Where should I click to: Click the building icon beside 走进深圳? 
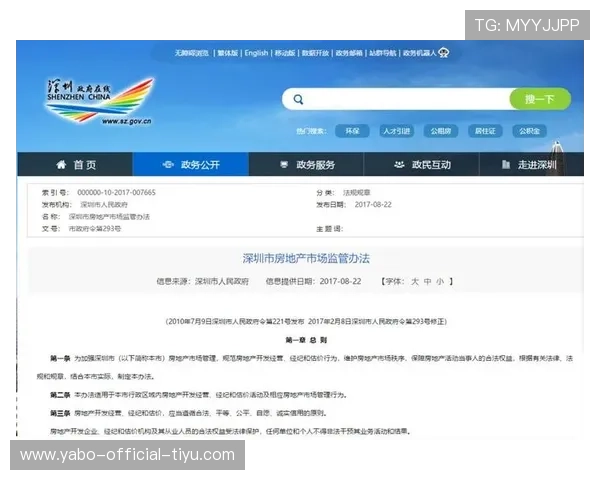tap(506, 165)
